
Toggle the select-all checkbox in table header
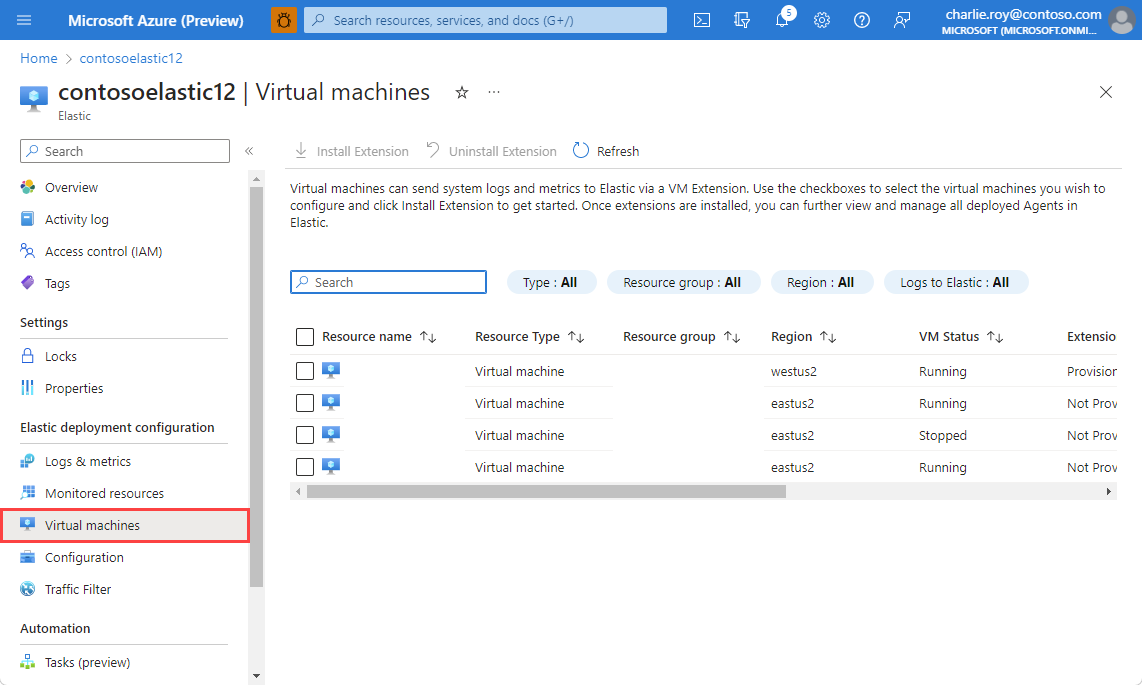(305, 337)
